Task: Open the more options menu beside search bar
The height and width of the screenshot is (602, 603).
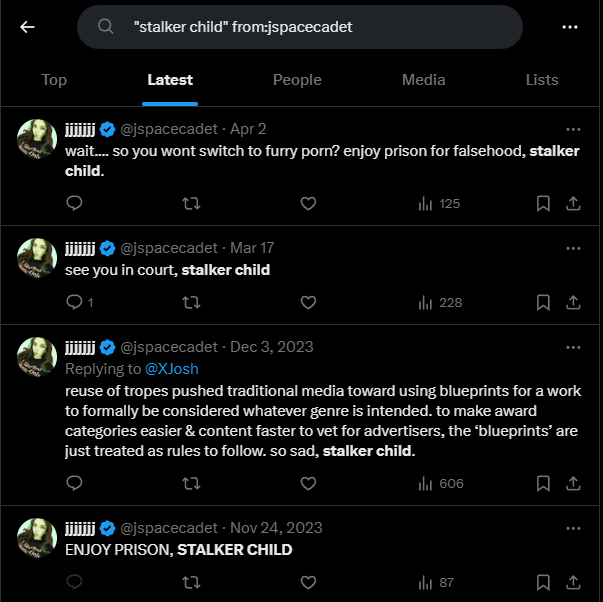Action: [x=570, y=27]
